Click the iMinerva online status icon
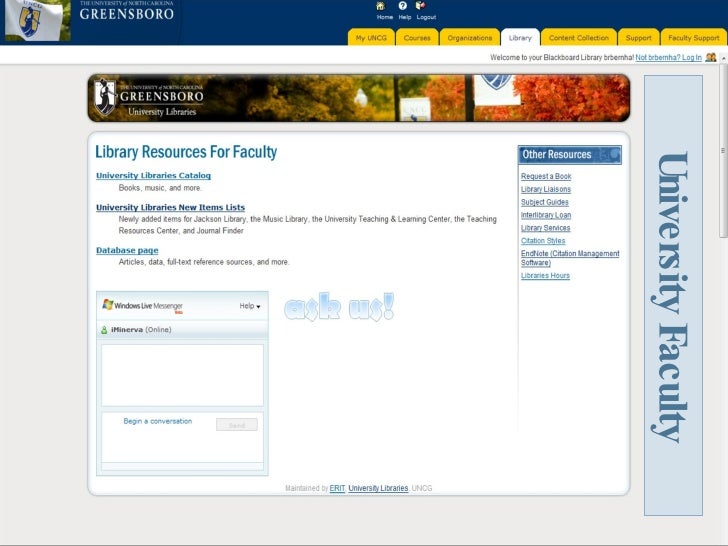This screenshot has height=546, width=728. point(104,330)
